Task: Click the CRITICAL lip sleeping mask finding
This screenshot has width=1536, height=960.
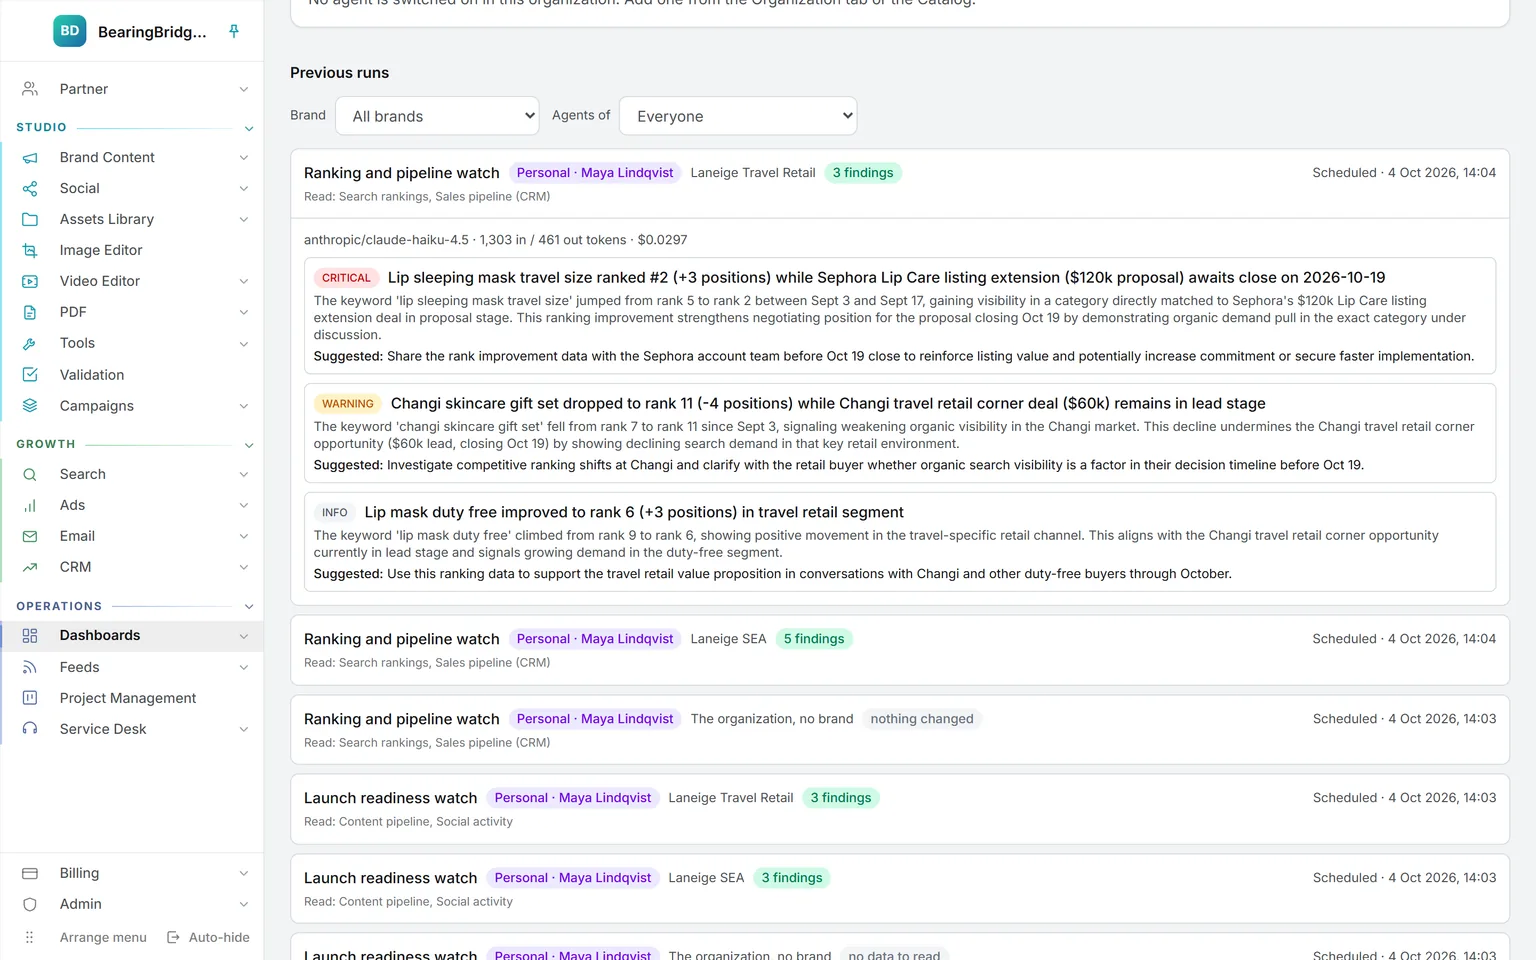Action: tap(899, 316)
